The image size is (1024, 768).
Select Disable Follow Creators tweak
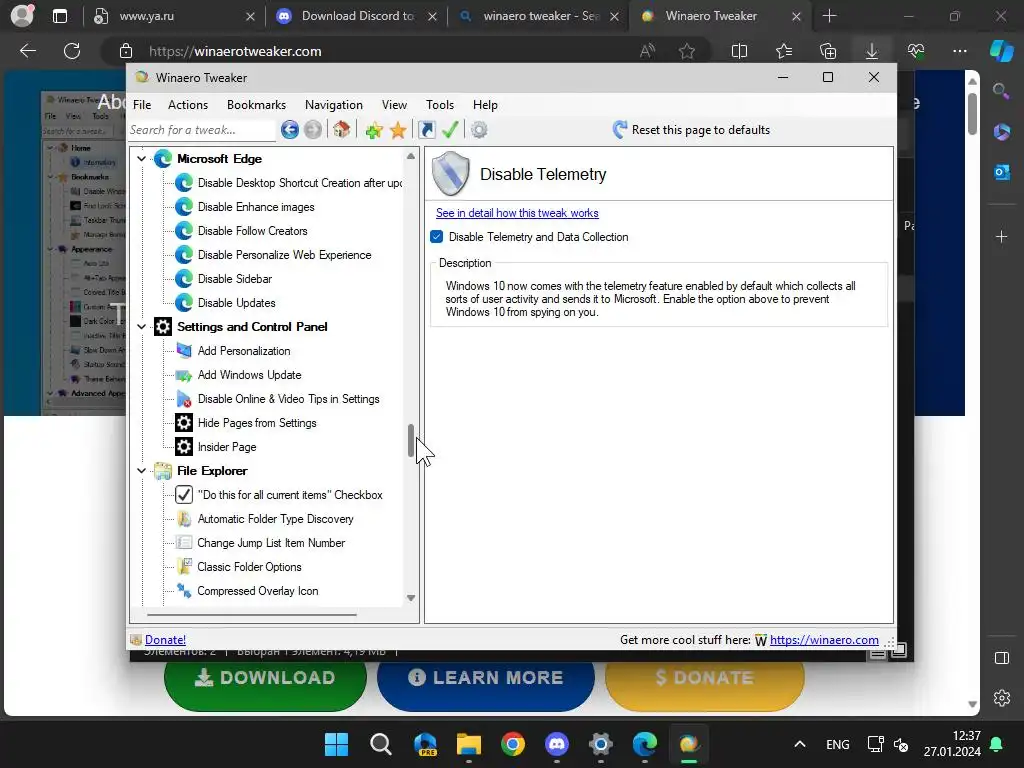point(253,231)
